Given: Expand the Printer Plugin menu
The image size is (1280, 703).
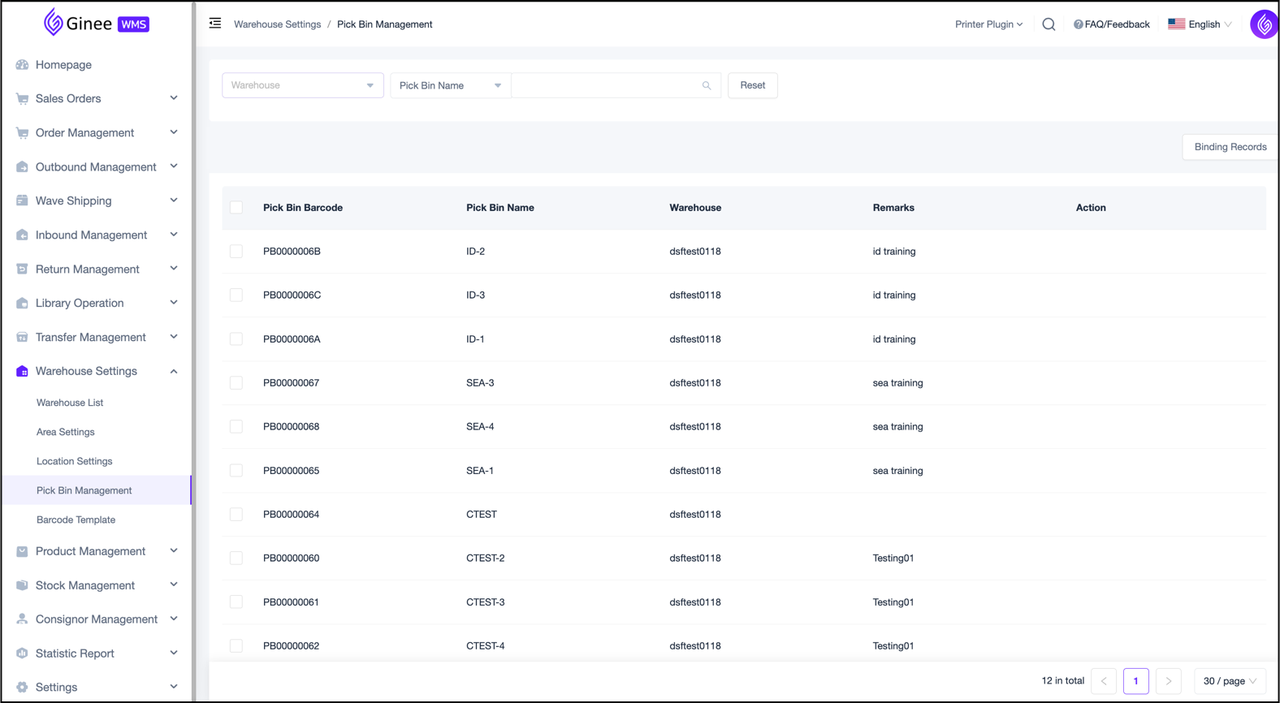Looking at the screenshot, I should (988, 24).
